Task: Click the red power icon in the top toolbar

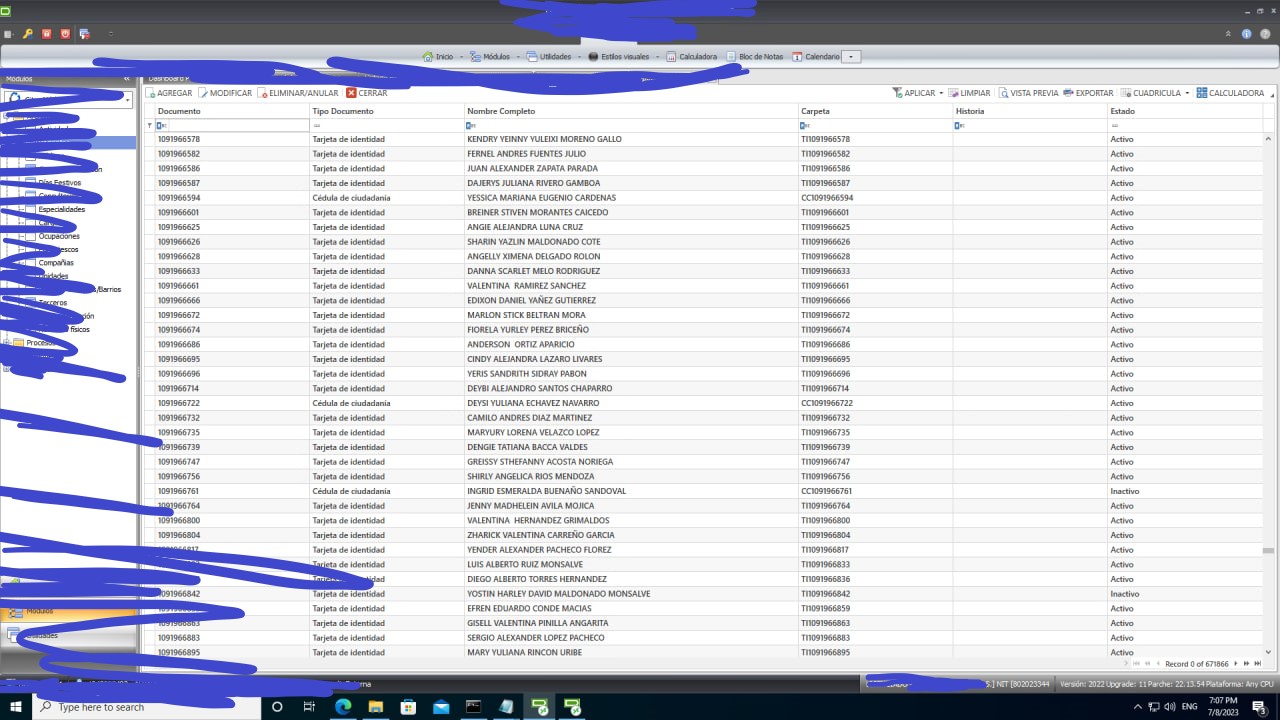Action: tap(66, 34)
